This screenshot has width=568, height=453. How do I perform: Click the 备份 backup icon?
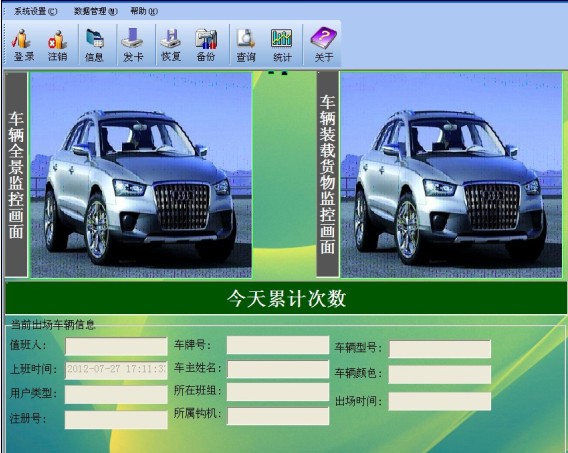[x=206, y=45]
